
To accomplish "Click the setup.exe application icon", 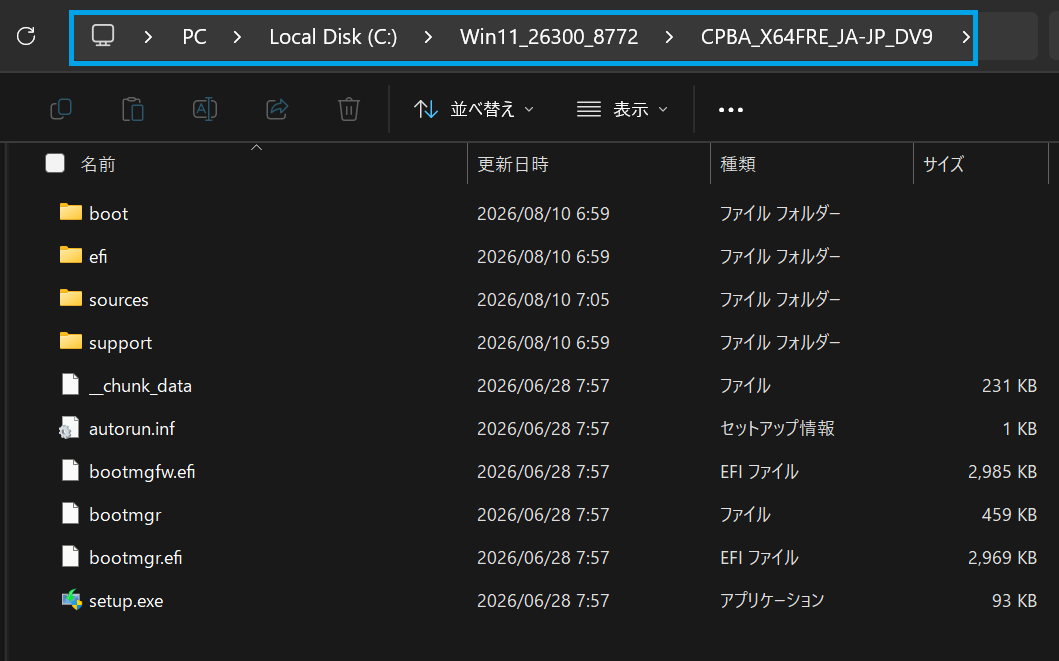I will tap(72, 600).
